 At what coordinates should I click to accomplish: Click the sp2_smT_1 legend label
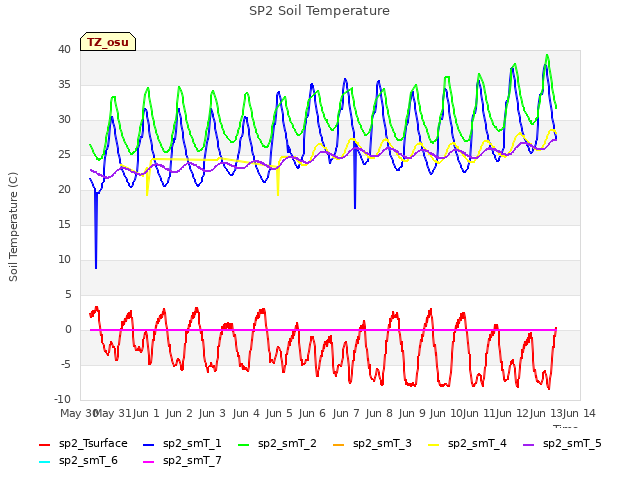click(192, 443)
